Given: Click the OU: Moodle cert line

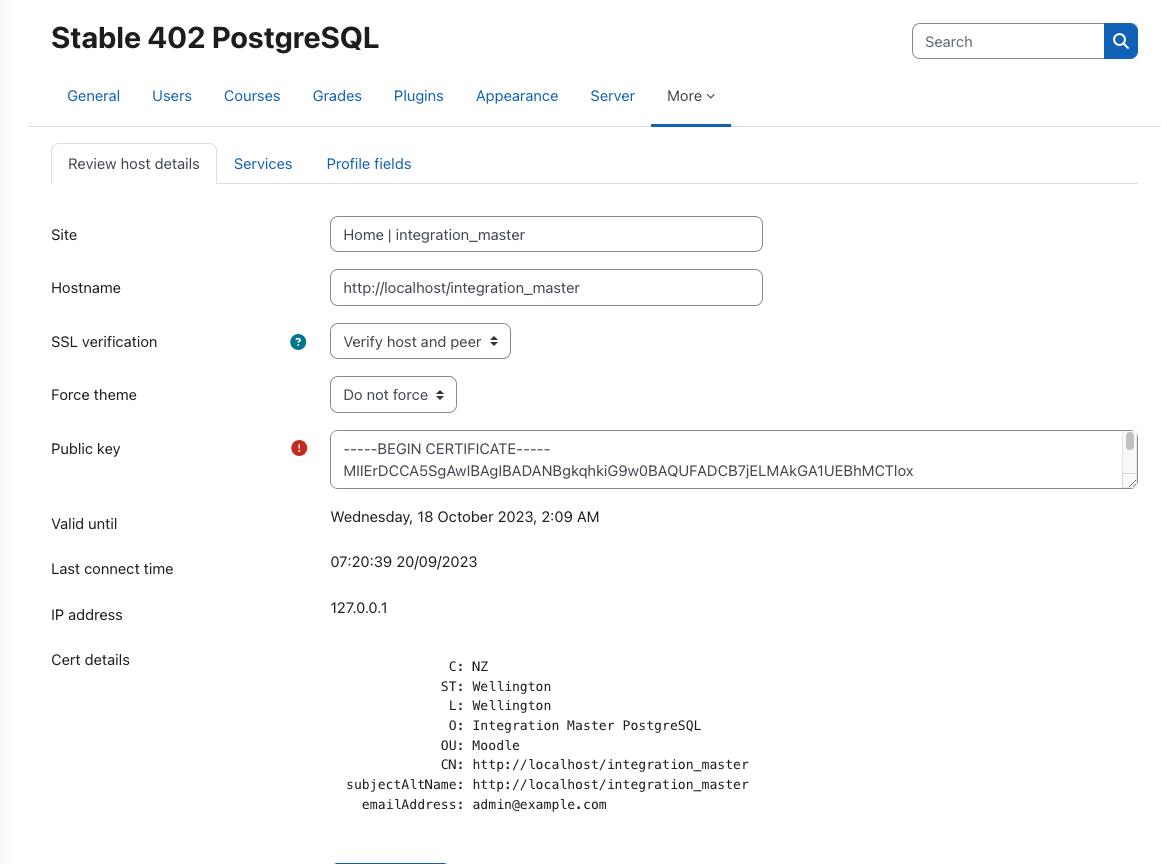Looking at the screenshot, I should 480,746.
